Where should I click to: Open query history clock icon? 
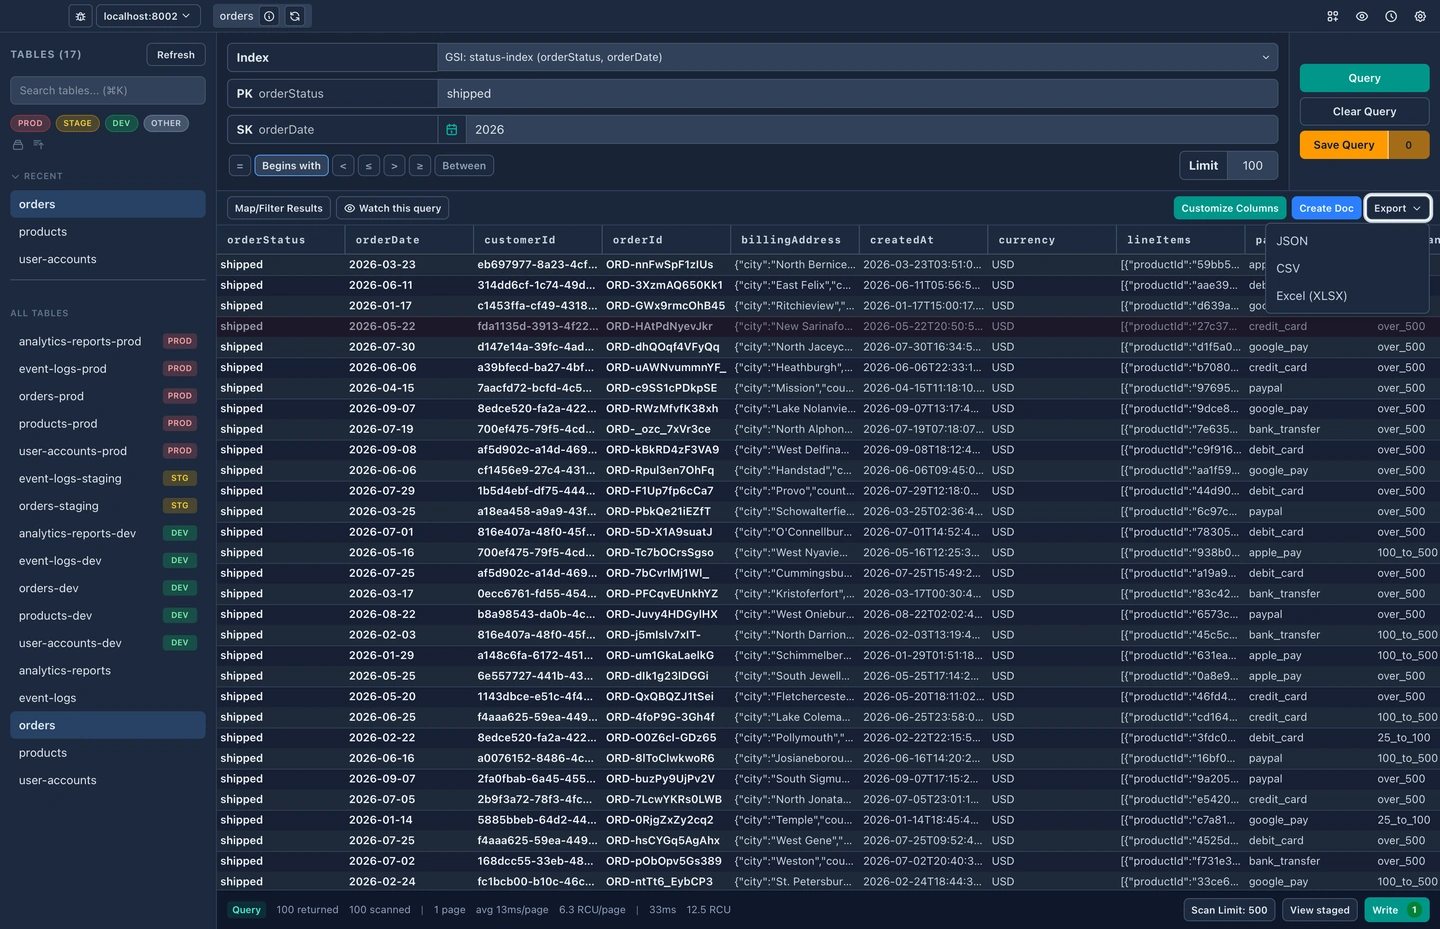pos(1391,16)
